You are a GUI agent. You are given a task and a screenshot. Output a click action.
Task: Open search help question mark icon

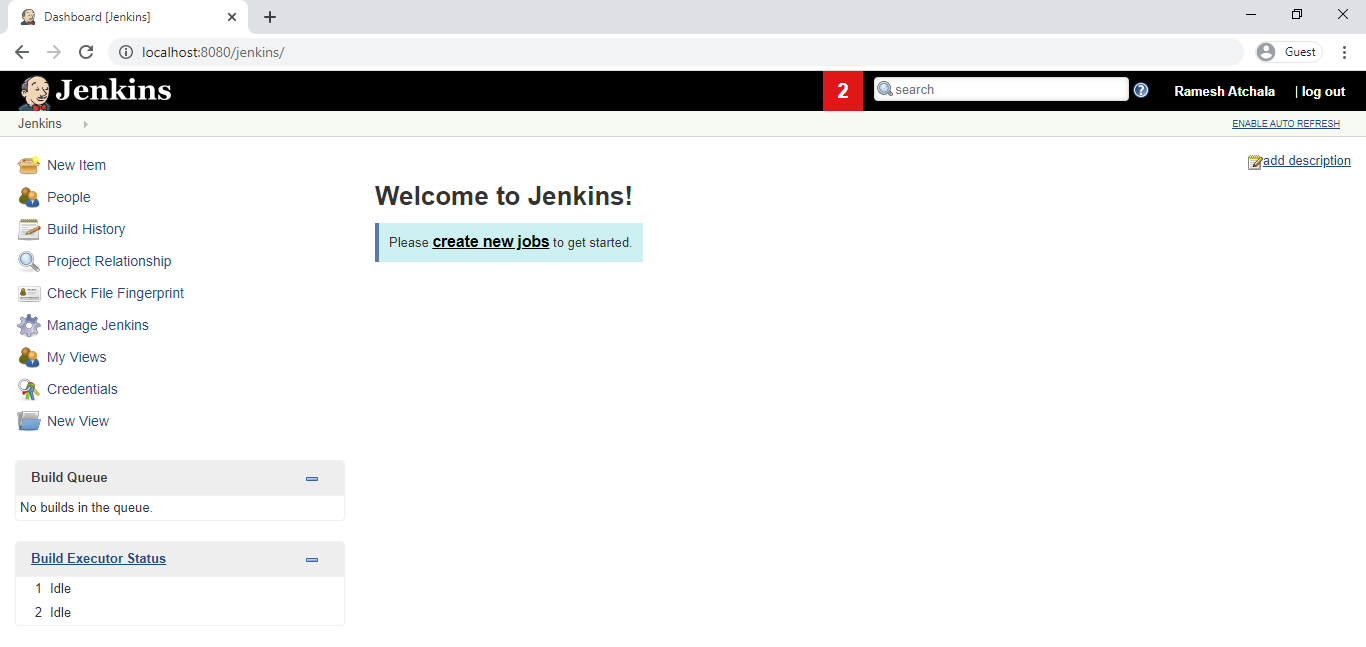[1141, 90]
